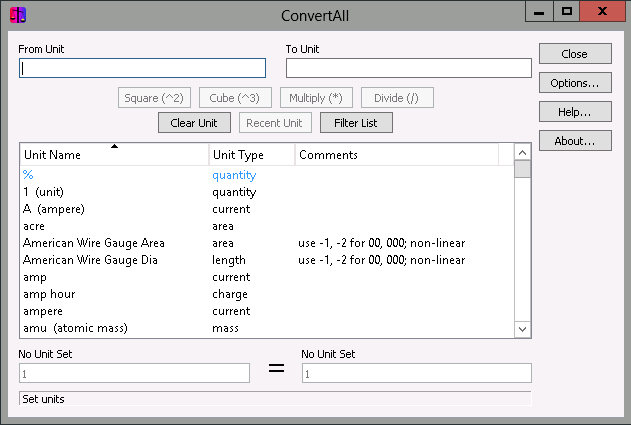The image size is (631, 425).
Task: Sort the list by Unit Type header
Action: click(251, 155)
